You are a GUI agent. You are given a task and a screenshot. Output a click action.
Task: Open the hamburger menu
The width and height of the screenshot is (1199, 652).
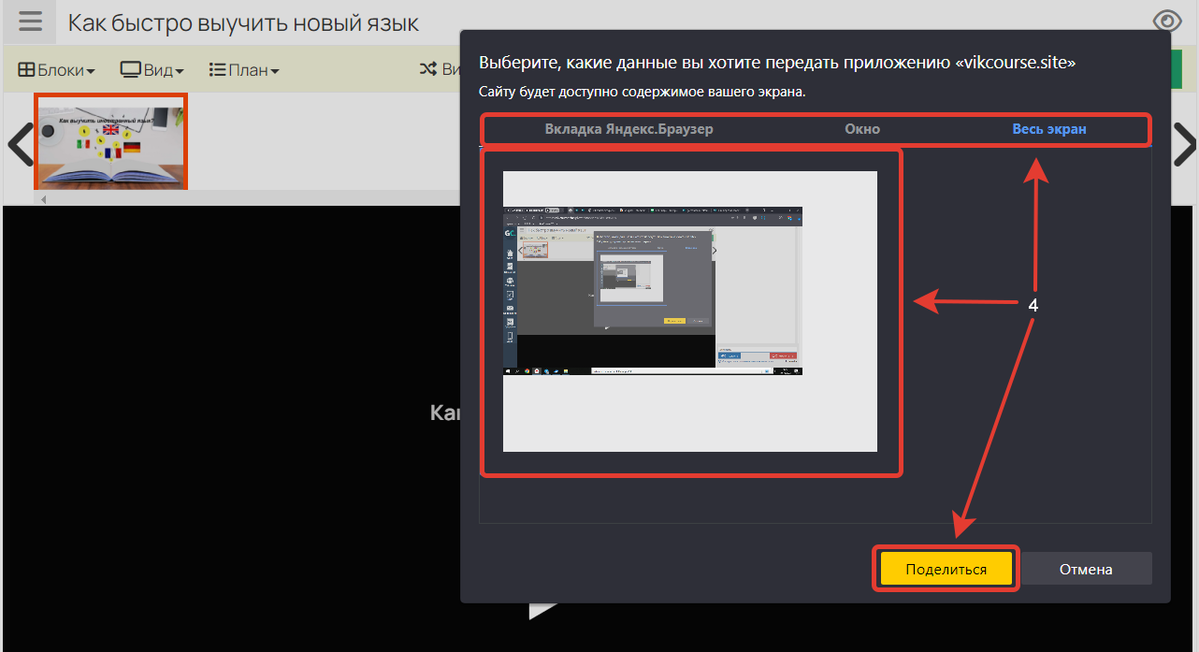tap(30, 22)
